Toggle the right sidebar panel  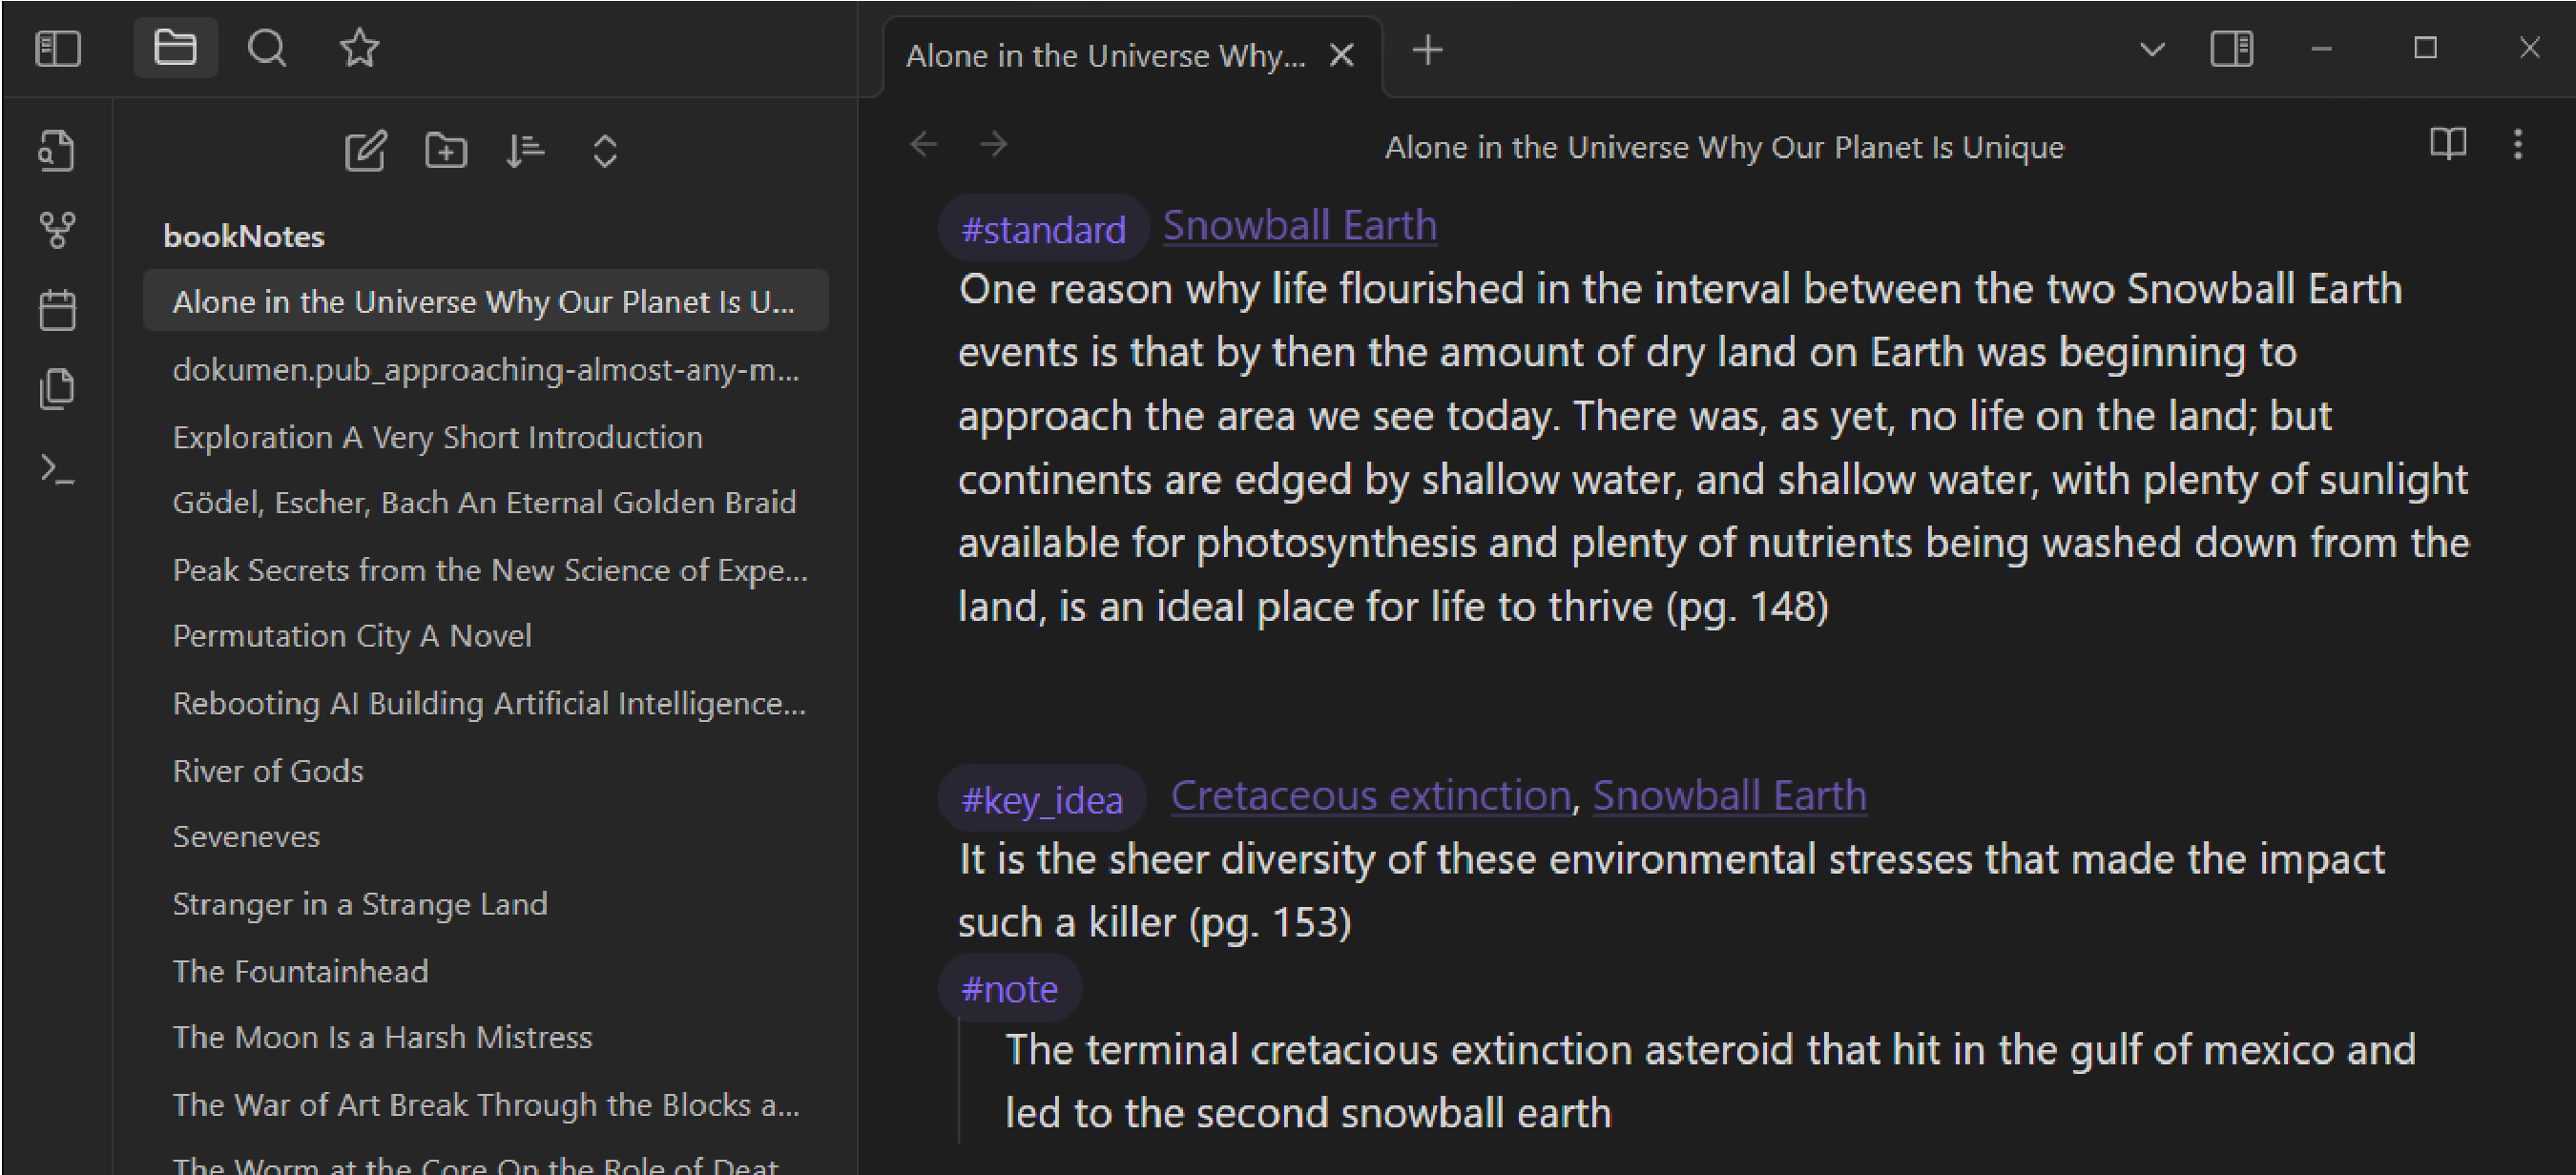click(x=2231, y=48)
